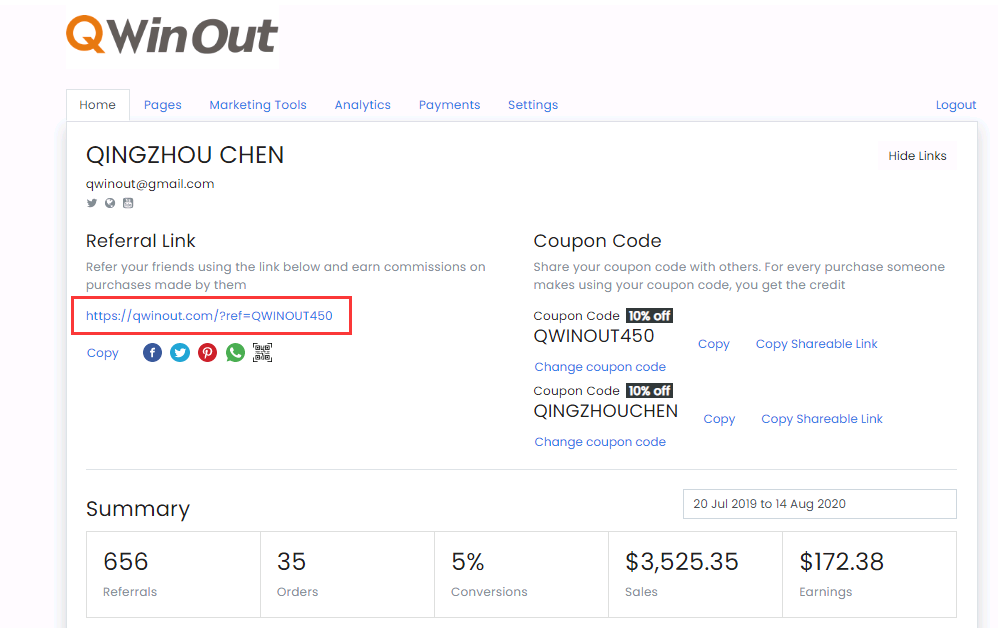Open the summary date range picker

click(x=819, y=504)
